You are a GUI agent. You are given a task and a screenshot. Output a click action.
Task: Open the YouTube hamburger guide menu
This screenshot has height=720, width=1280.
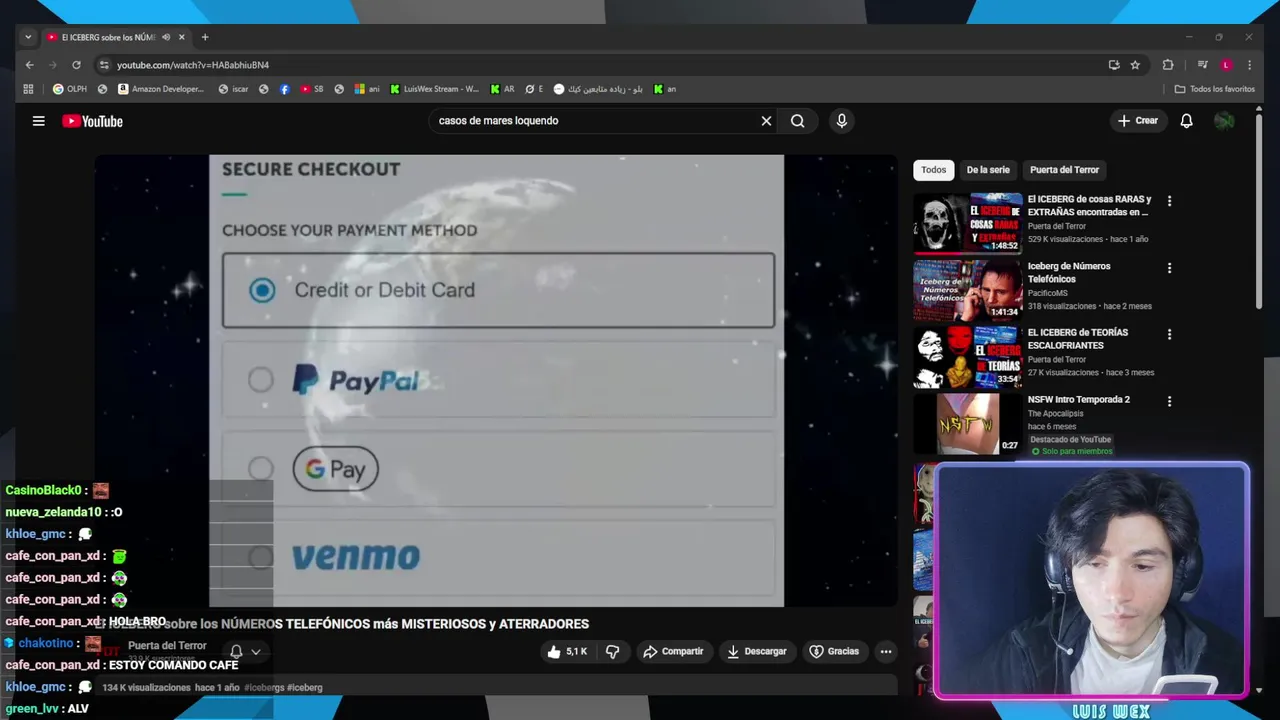click(x=38, y=121)
